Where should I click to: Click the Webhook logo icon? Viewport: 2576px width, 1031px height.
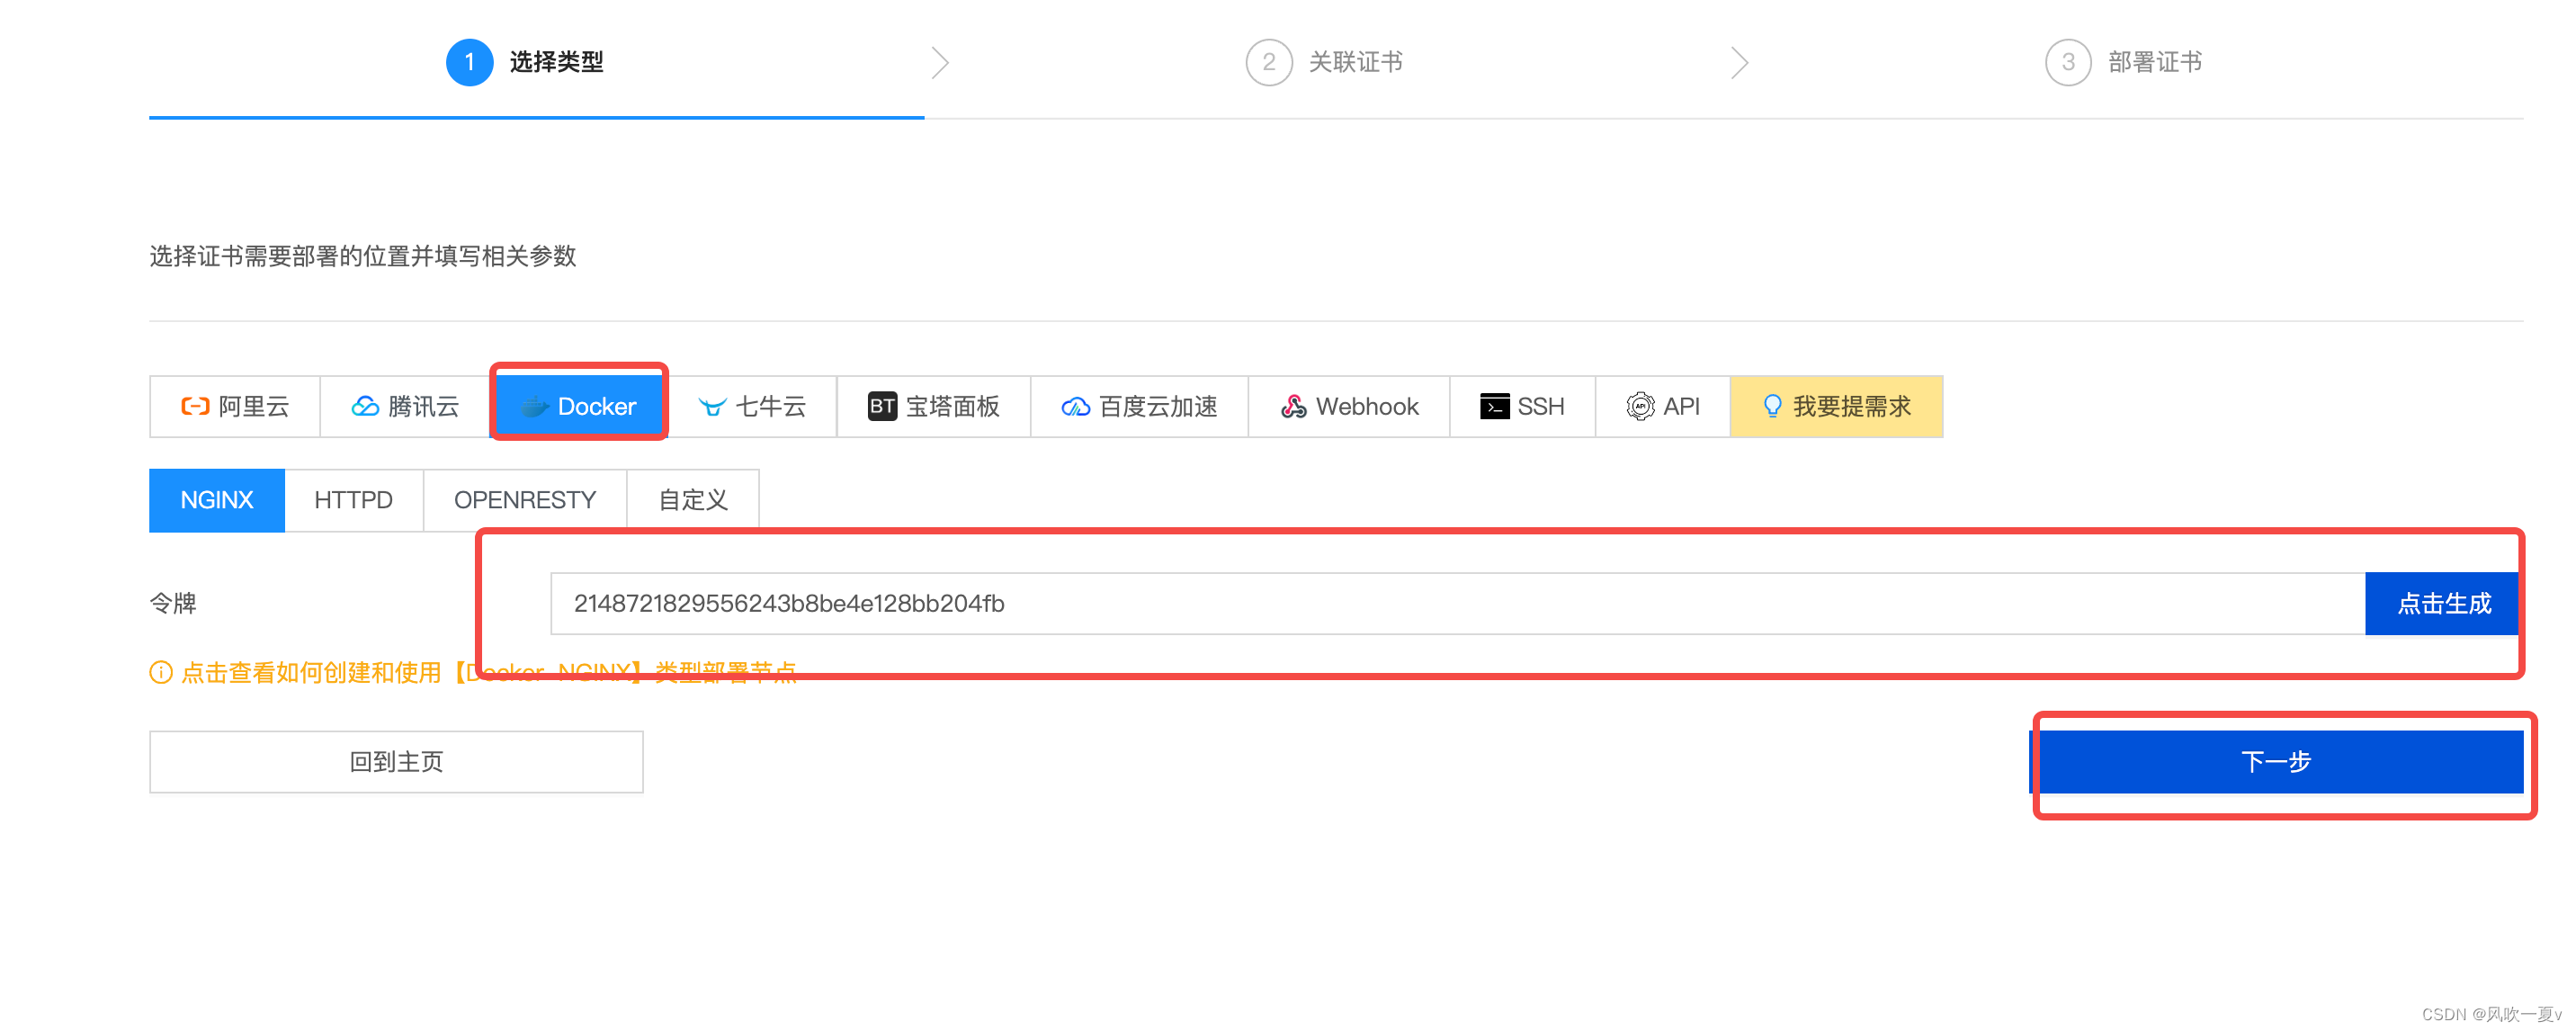coord(1294,406)
